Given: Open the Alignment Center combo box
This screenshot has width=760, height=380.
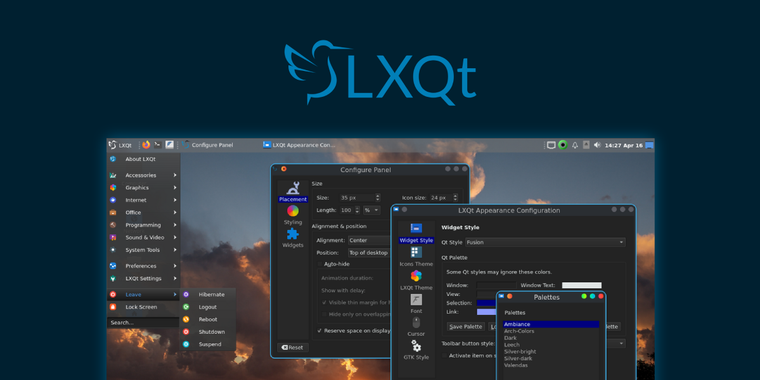Looking at the screenshot, I should coord(369,240).
